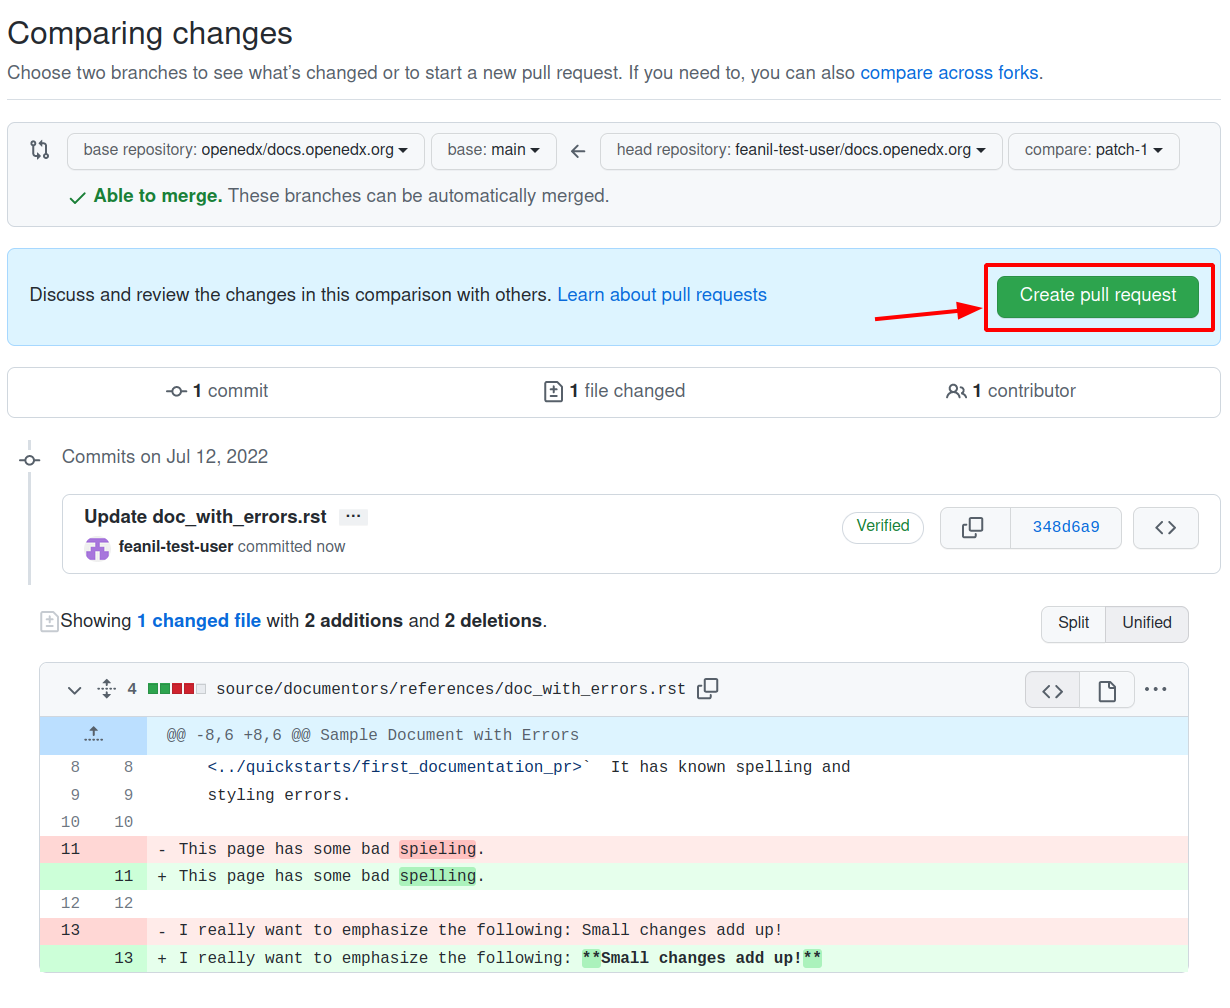
Task: Collapse the doc_with_errors.rst diff
Action: coord(74,689)
